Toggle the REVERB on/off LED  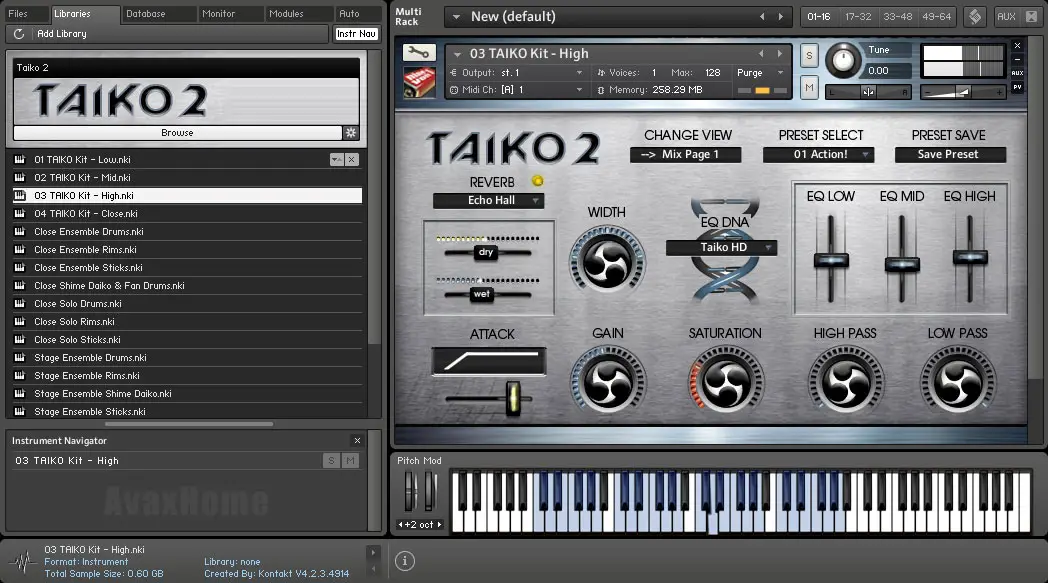pos(537,181)
